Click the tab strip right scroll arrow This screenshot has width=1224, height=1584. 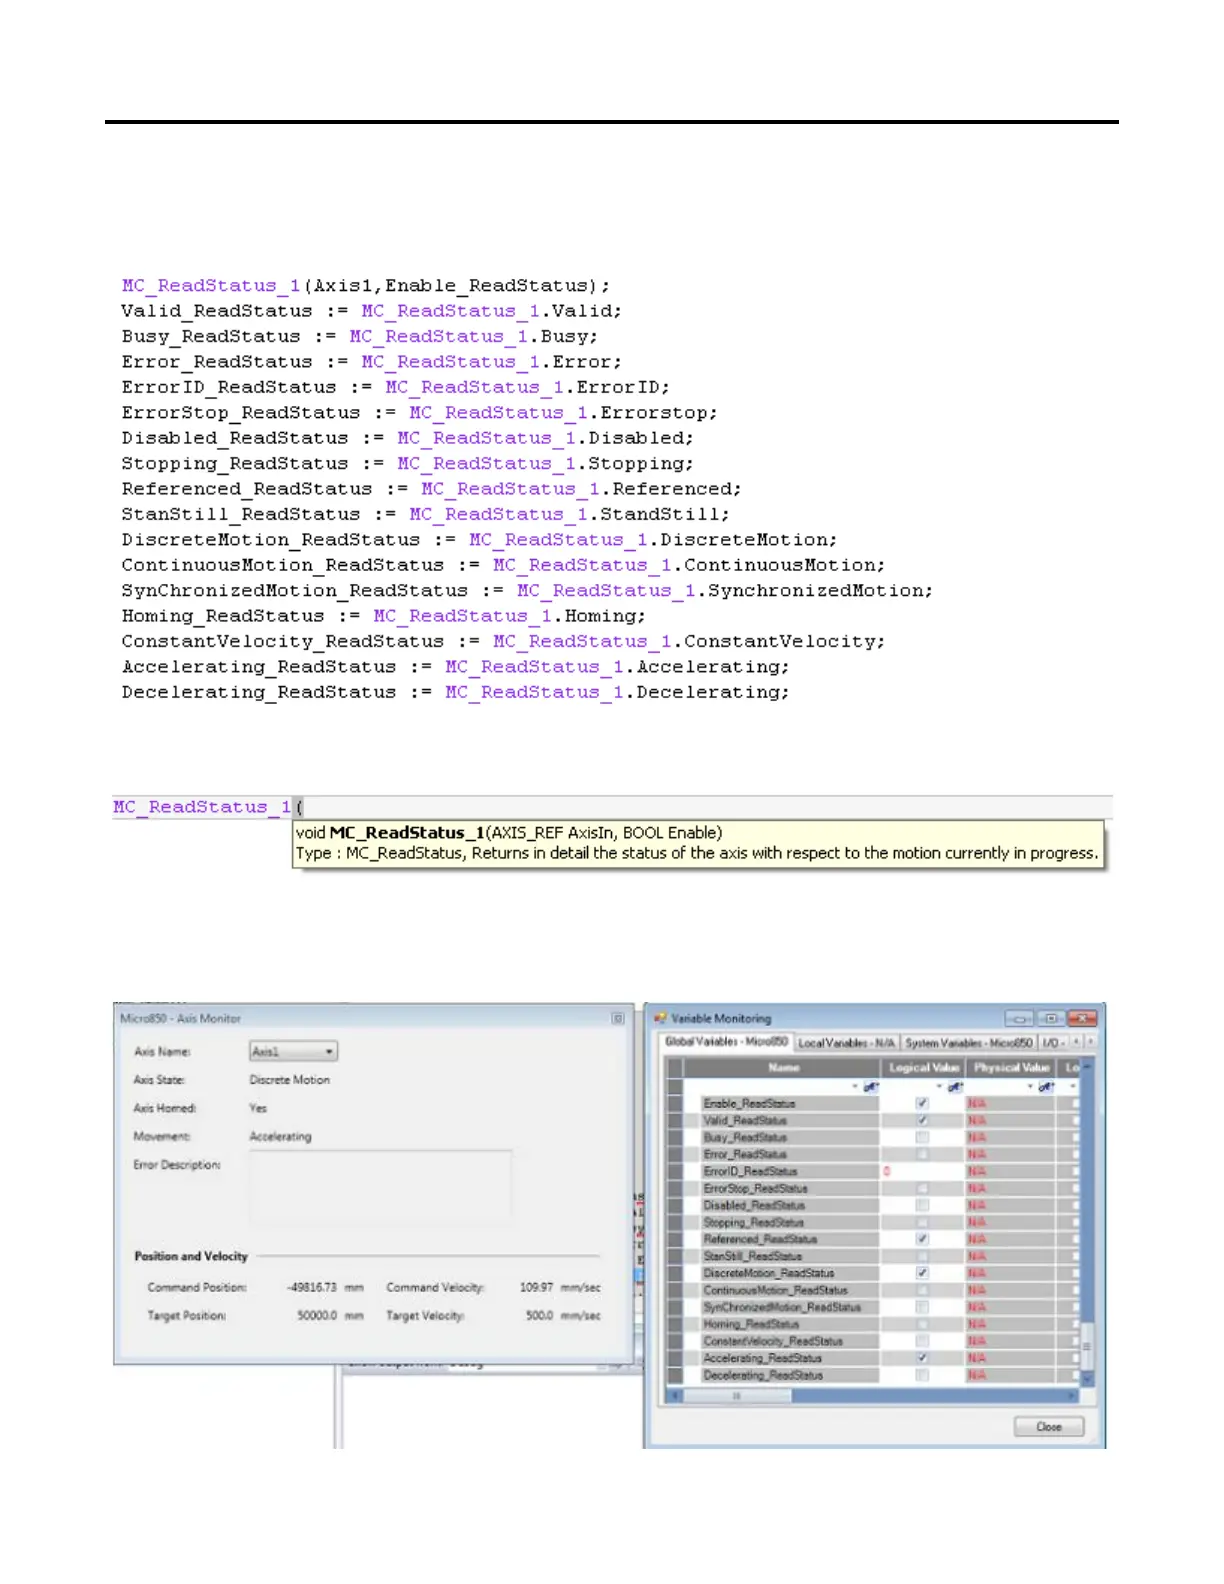[1090, 1041]
